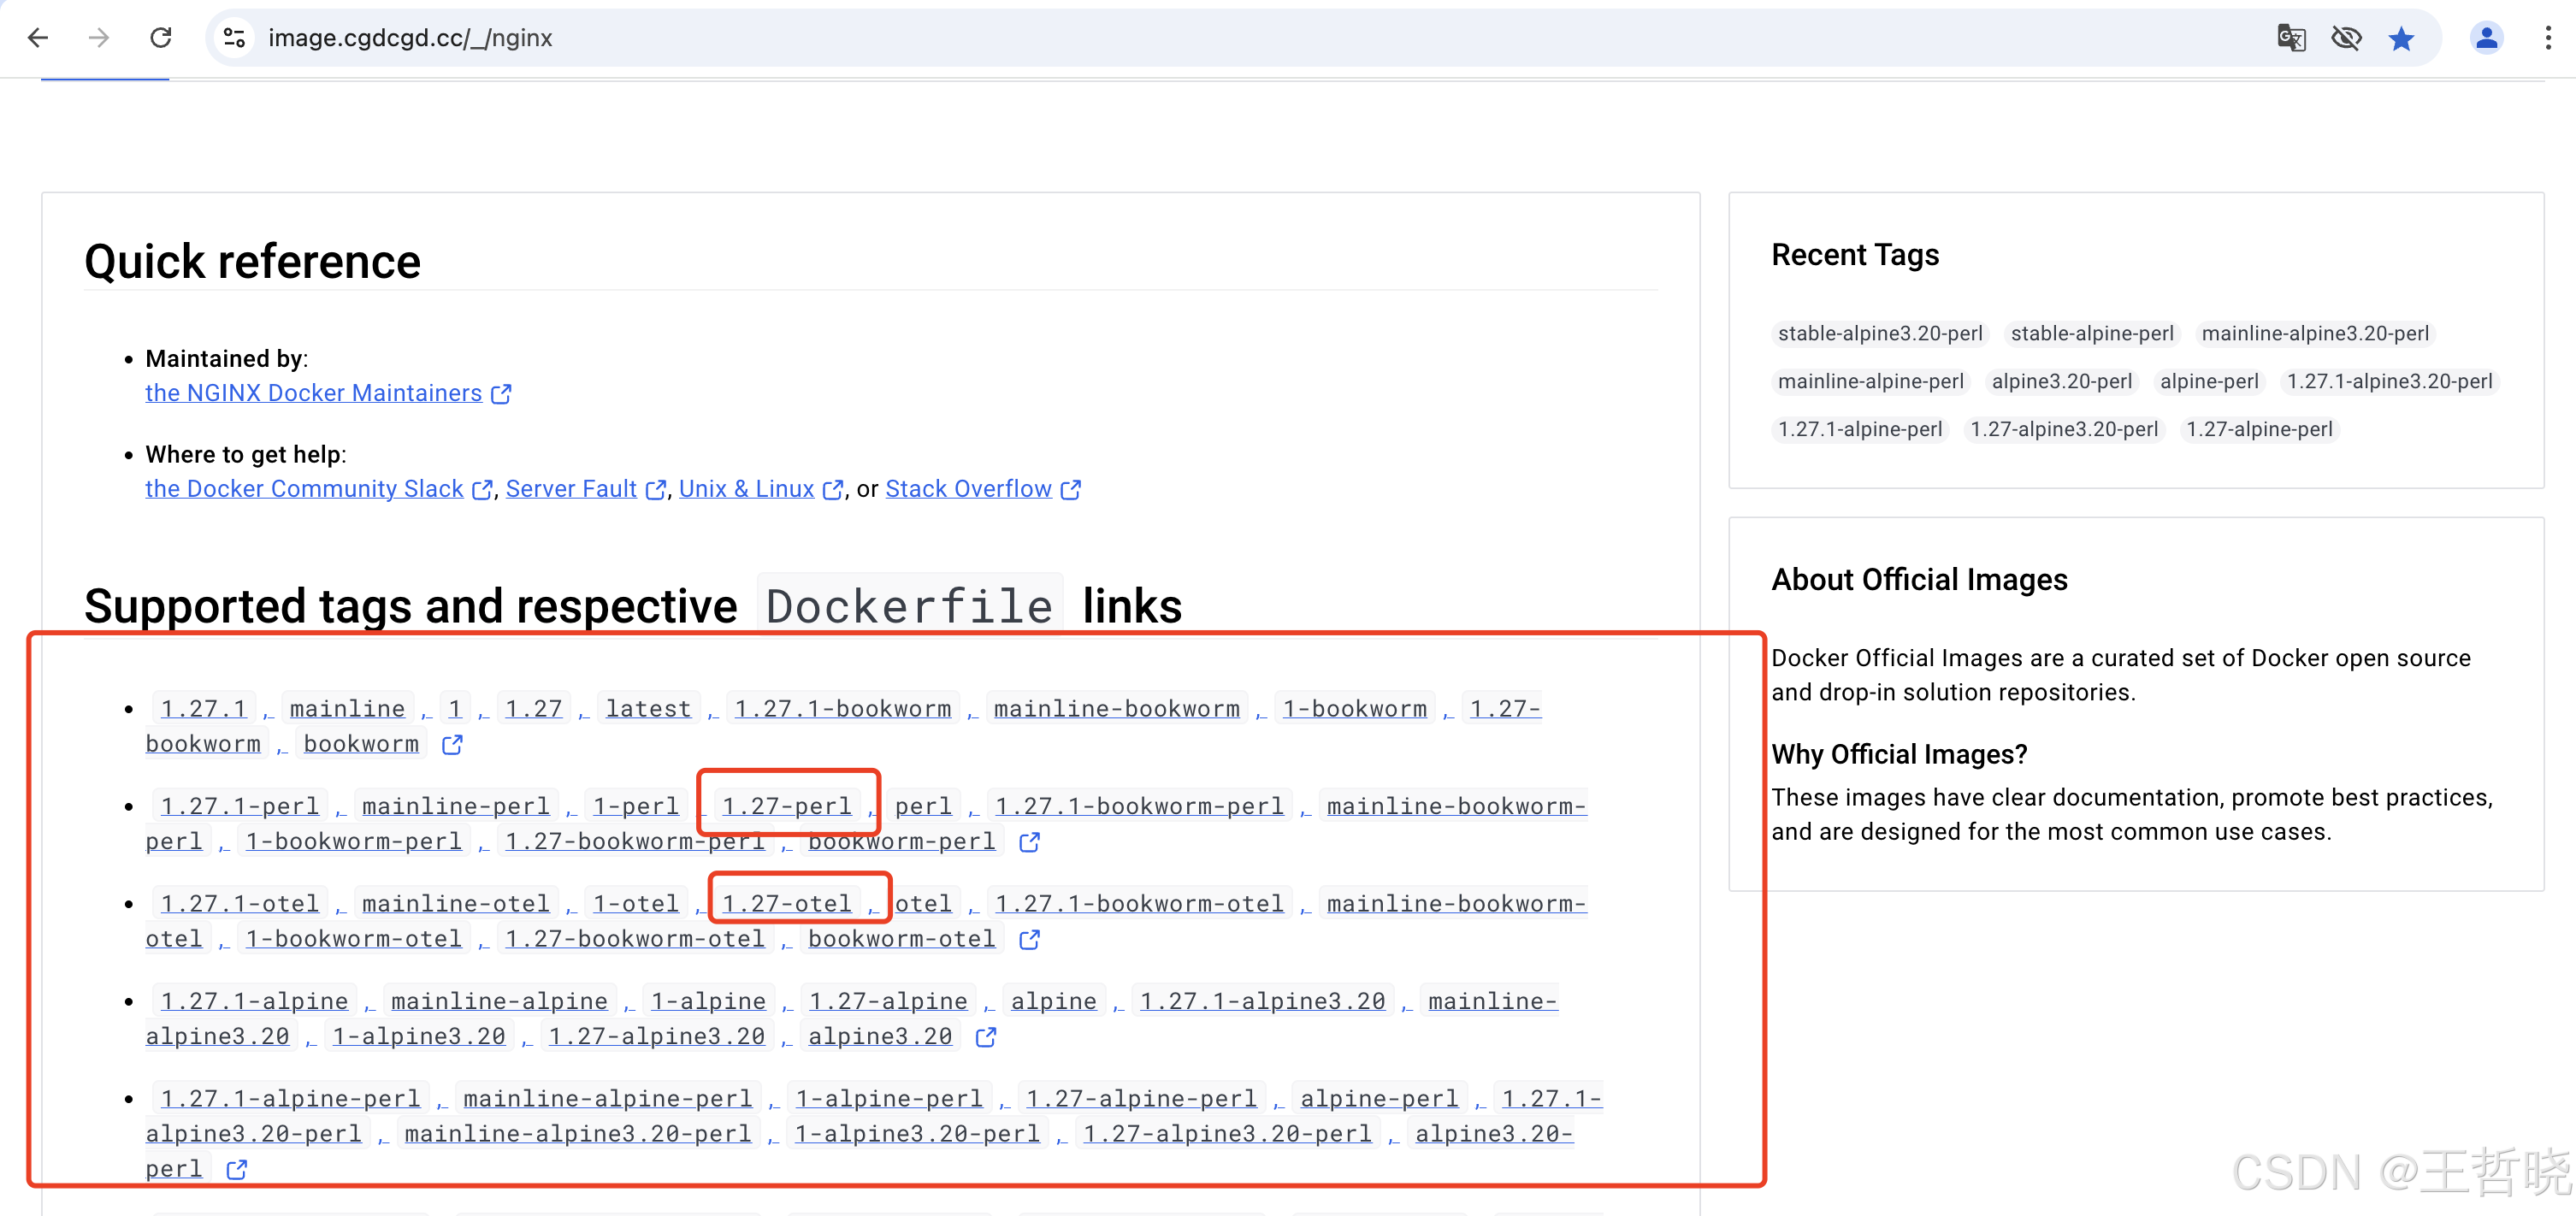The width and height of the screenshot is (2576, 1216).
Task: Open the mainline-alpine tag link
Action: 499,1001
